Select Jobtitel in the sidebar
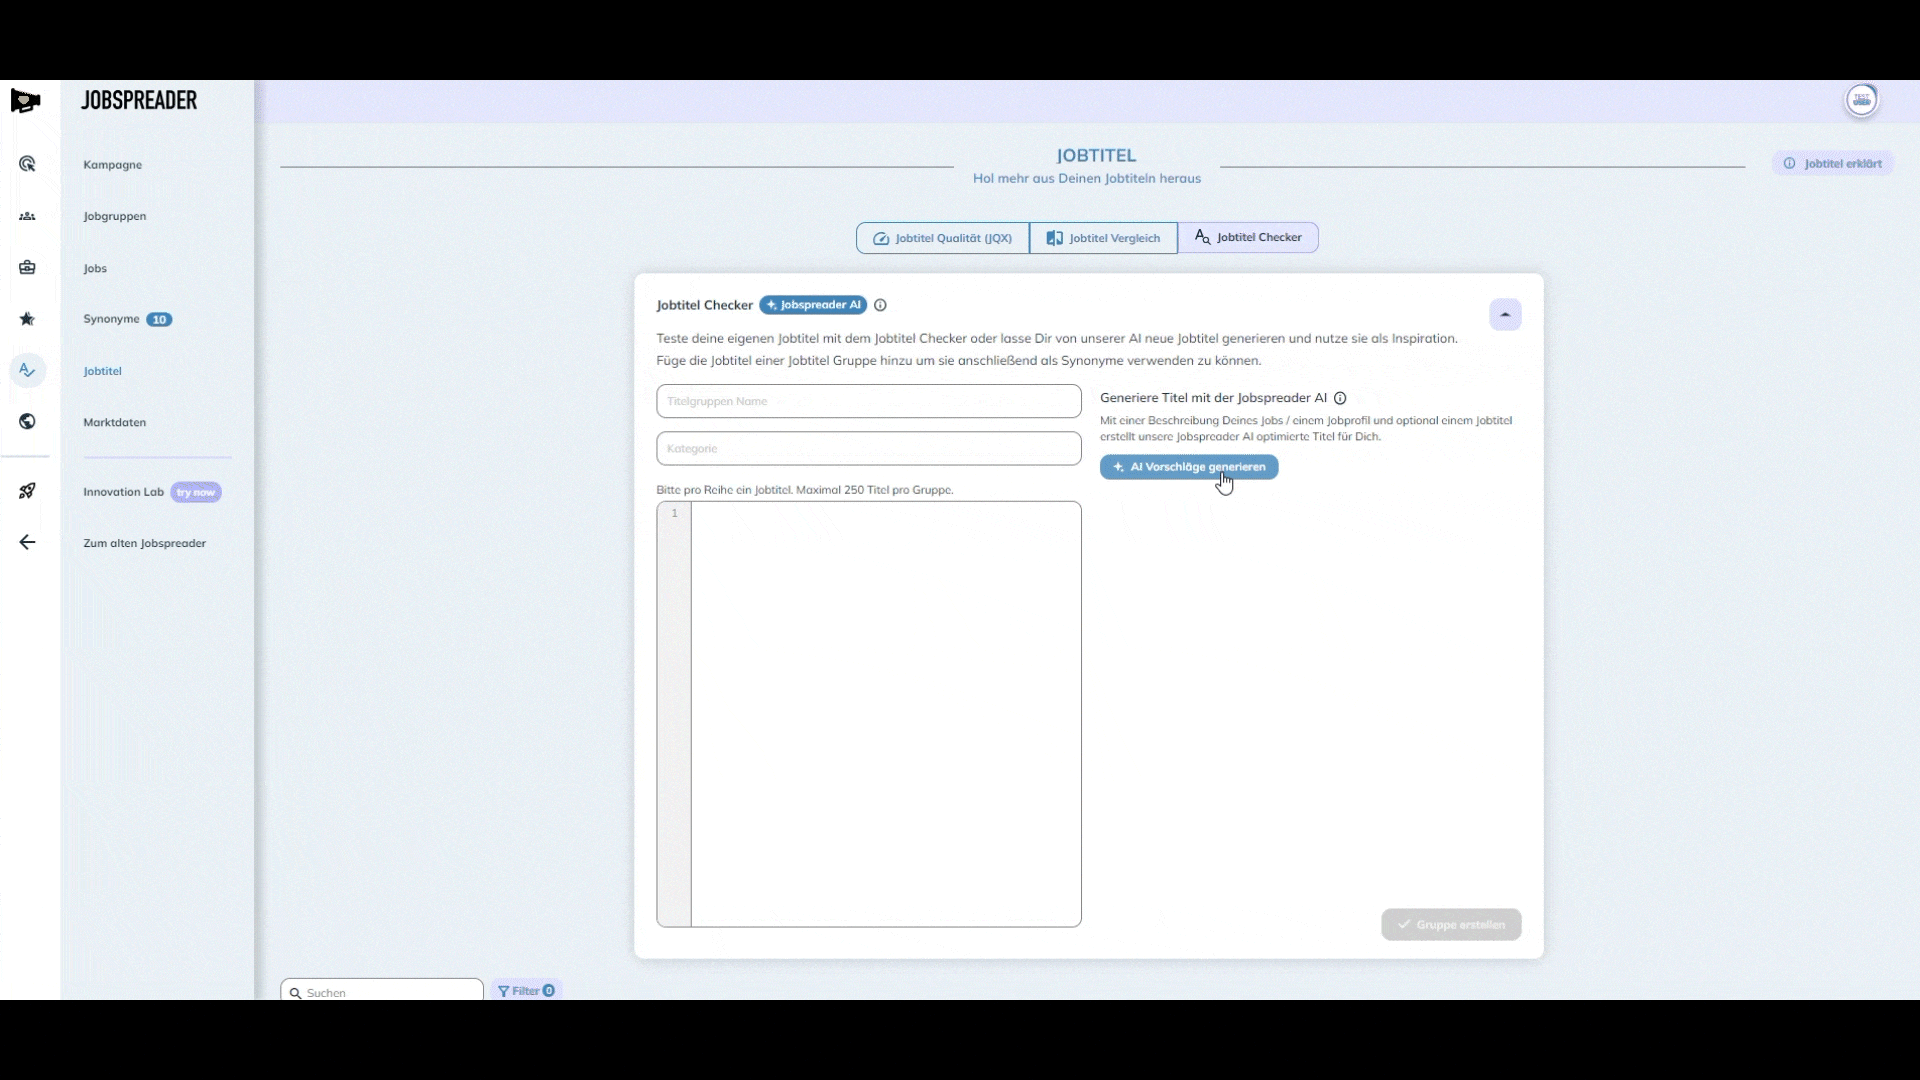1920x1080 pixels. point(102,371)
